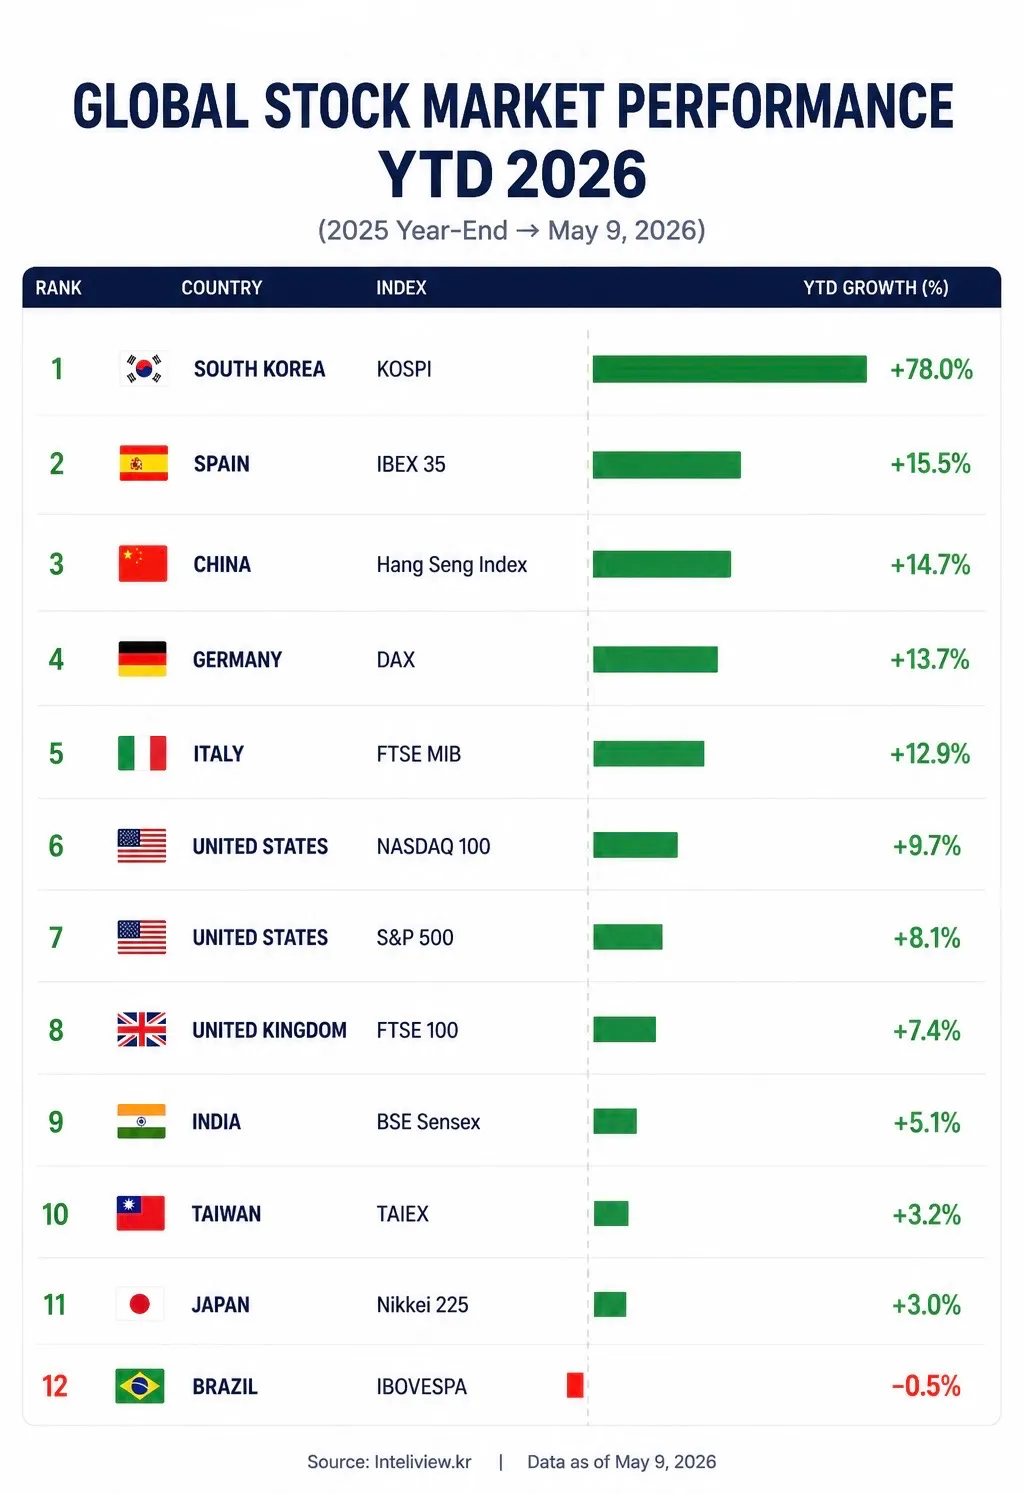This screenshot has height=1494, width=1023.
Task: Click the Hang Seng Index label
Action: (x=452, y=565)
